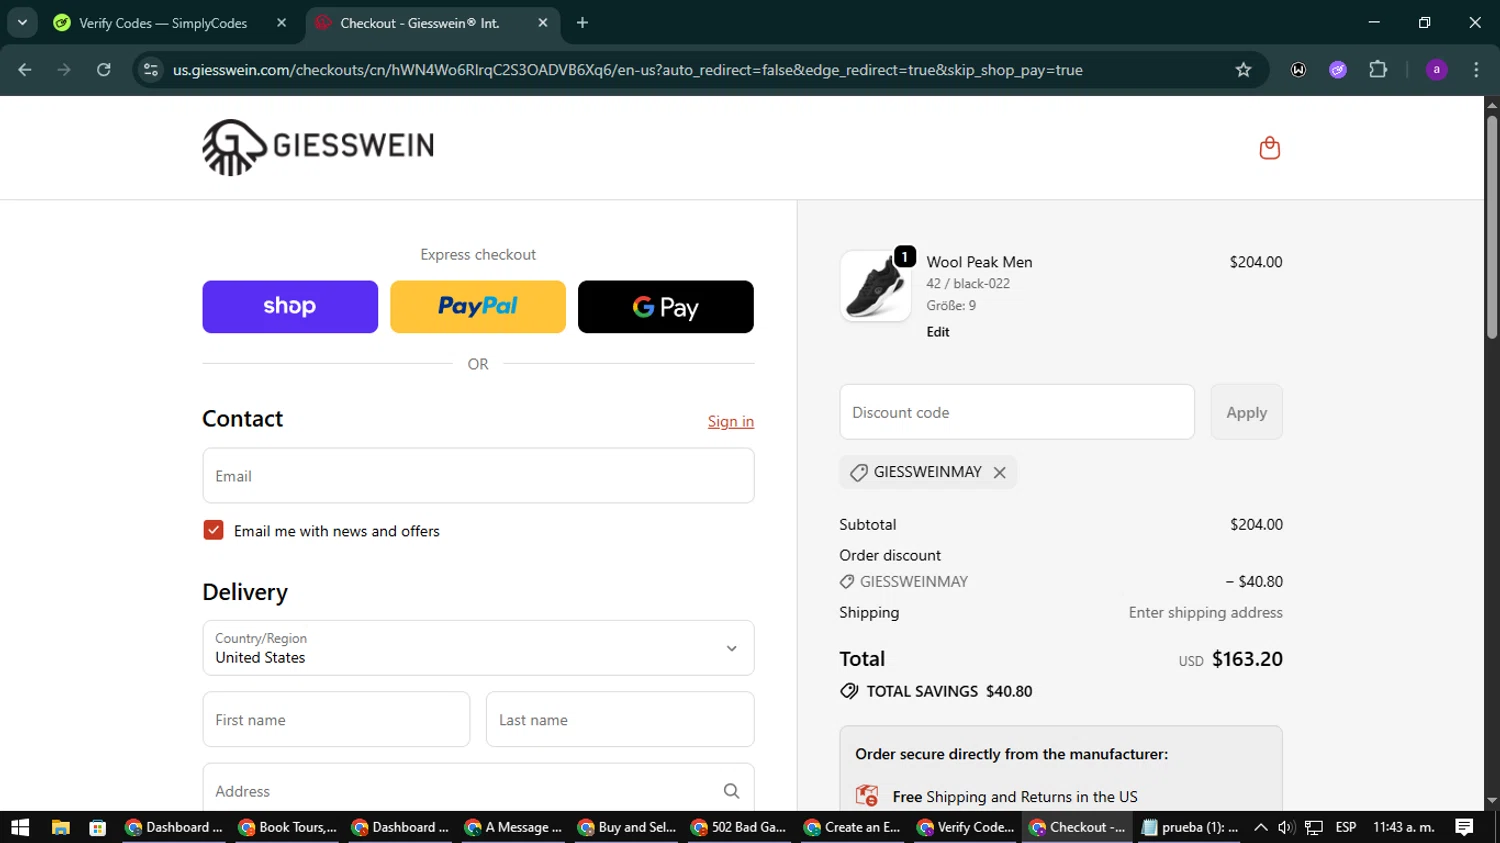Click the Enter shipping address text
Viewport: 1500px width, 843px height.
pos(1205,613)
